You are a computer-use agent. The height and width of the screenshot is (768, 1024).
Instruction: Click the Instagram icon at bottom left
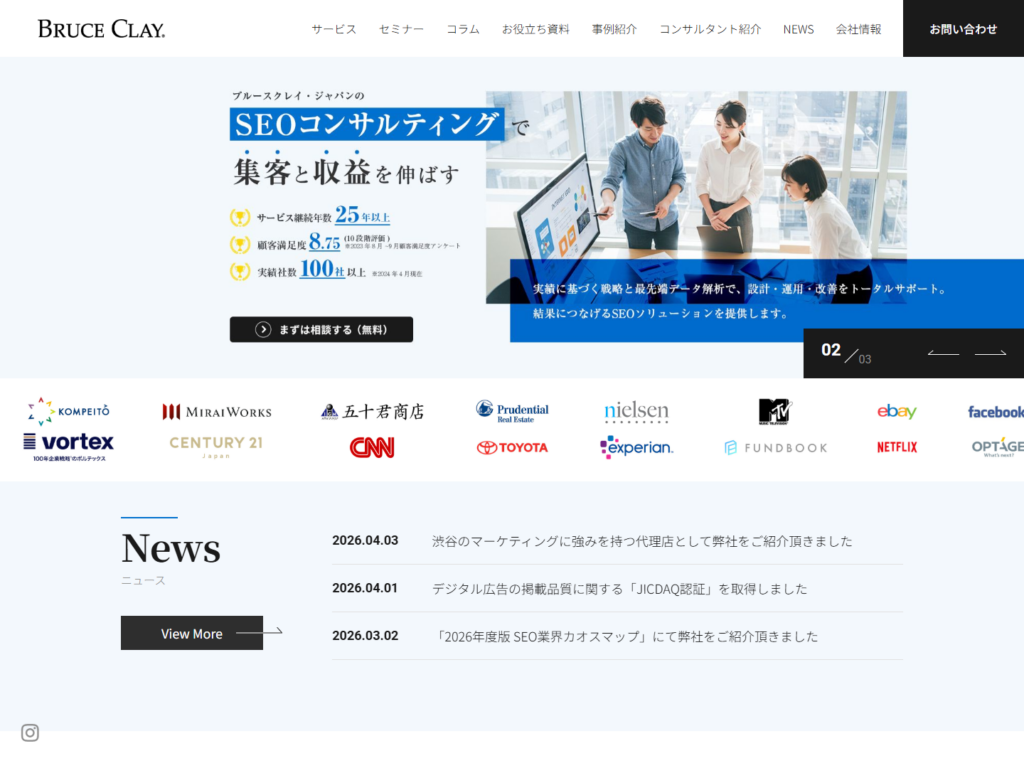click(x=30, y=733)
